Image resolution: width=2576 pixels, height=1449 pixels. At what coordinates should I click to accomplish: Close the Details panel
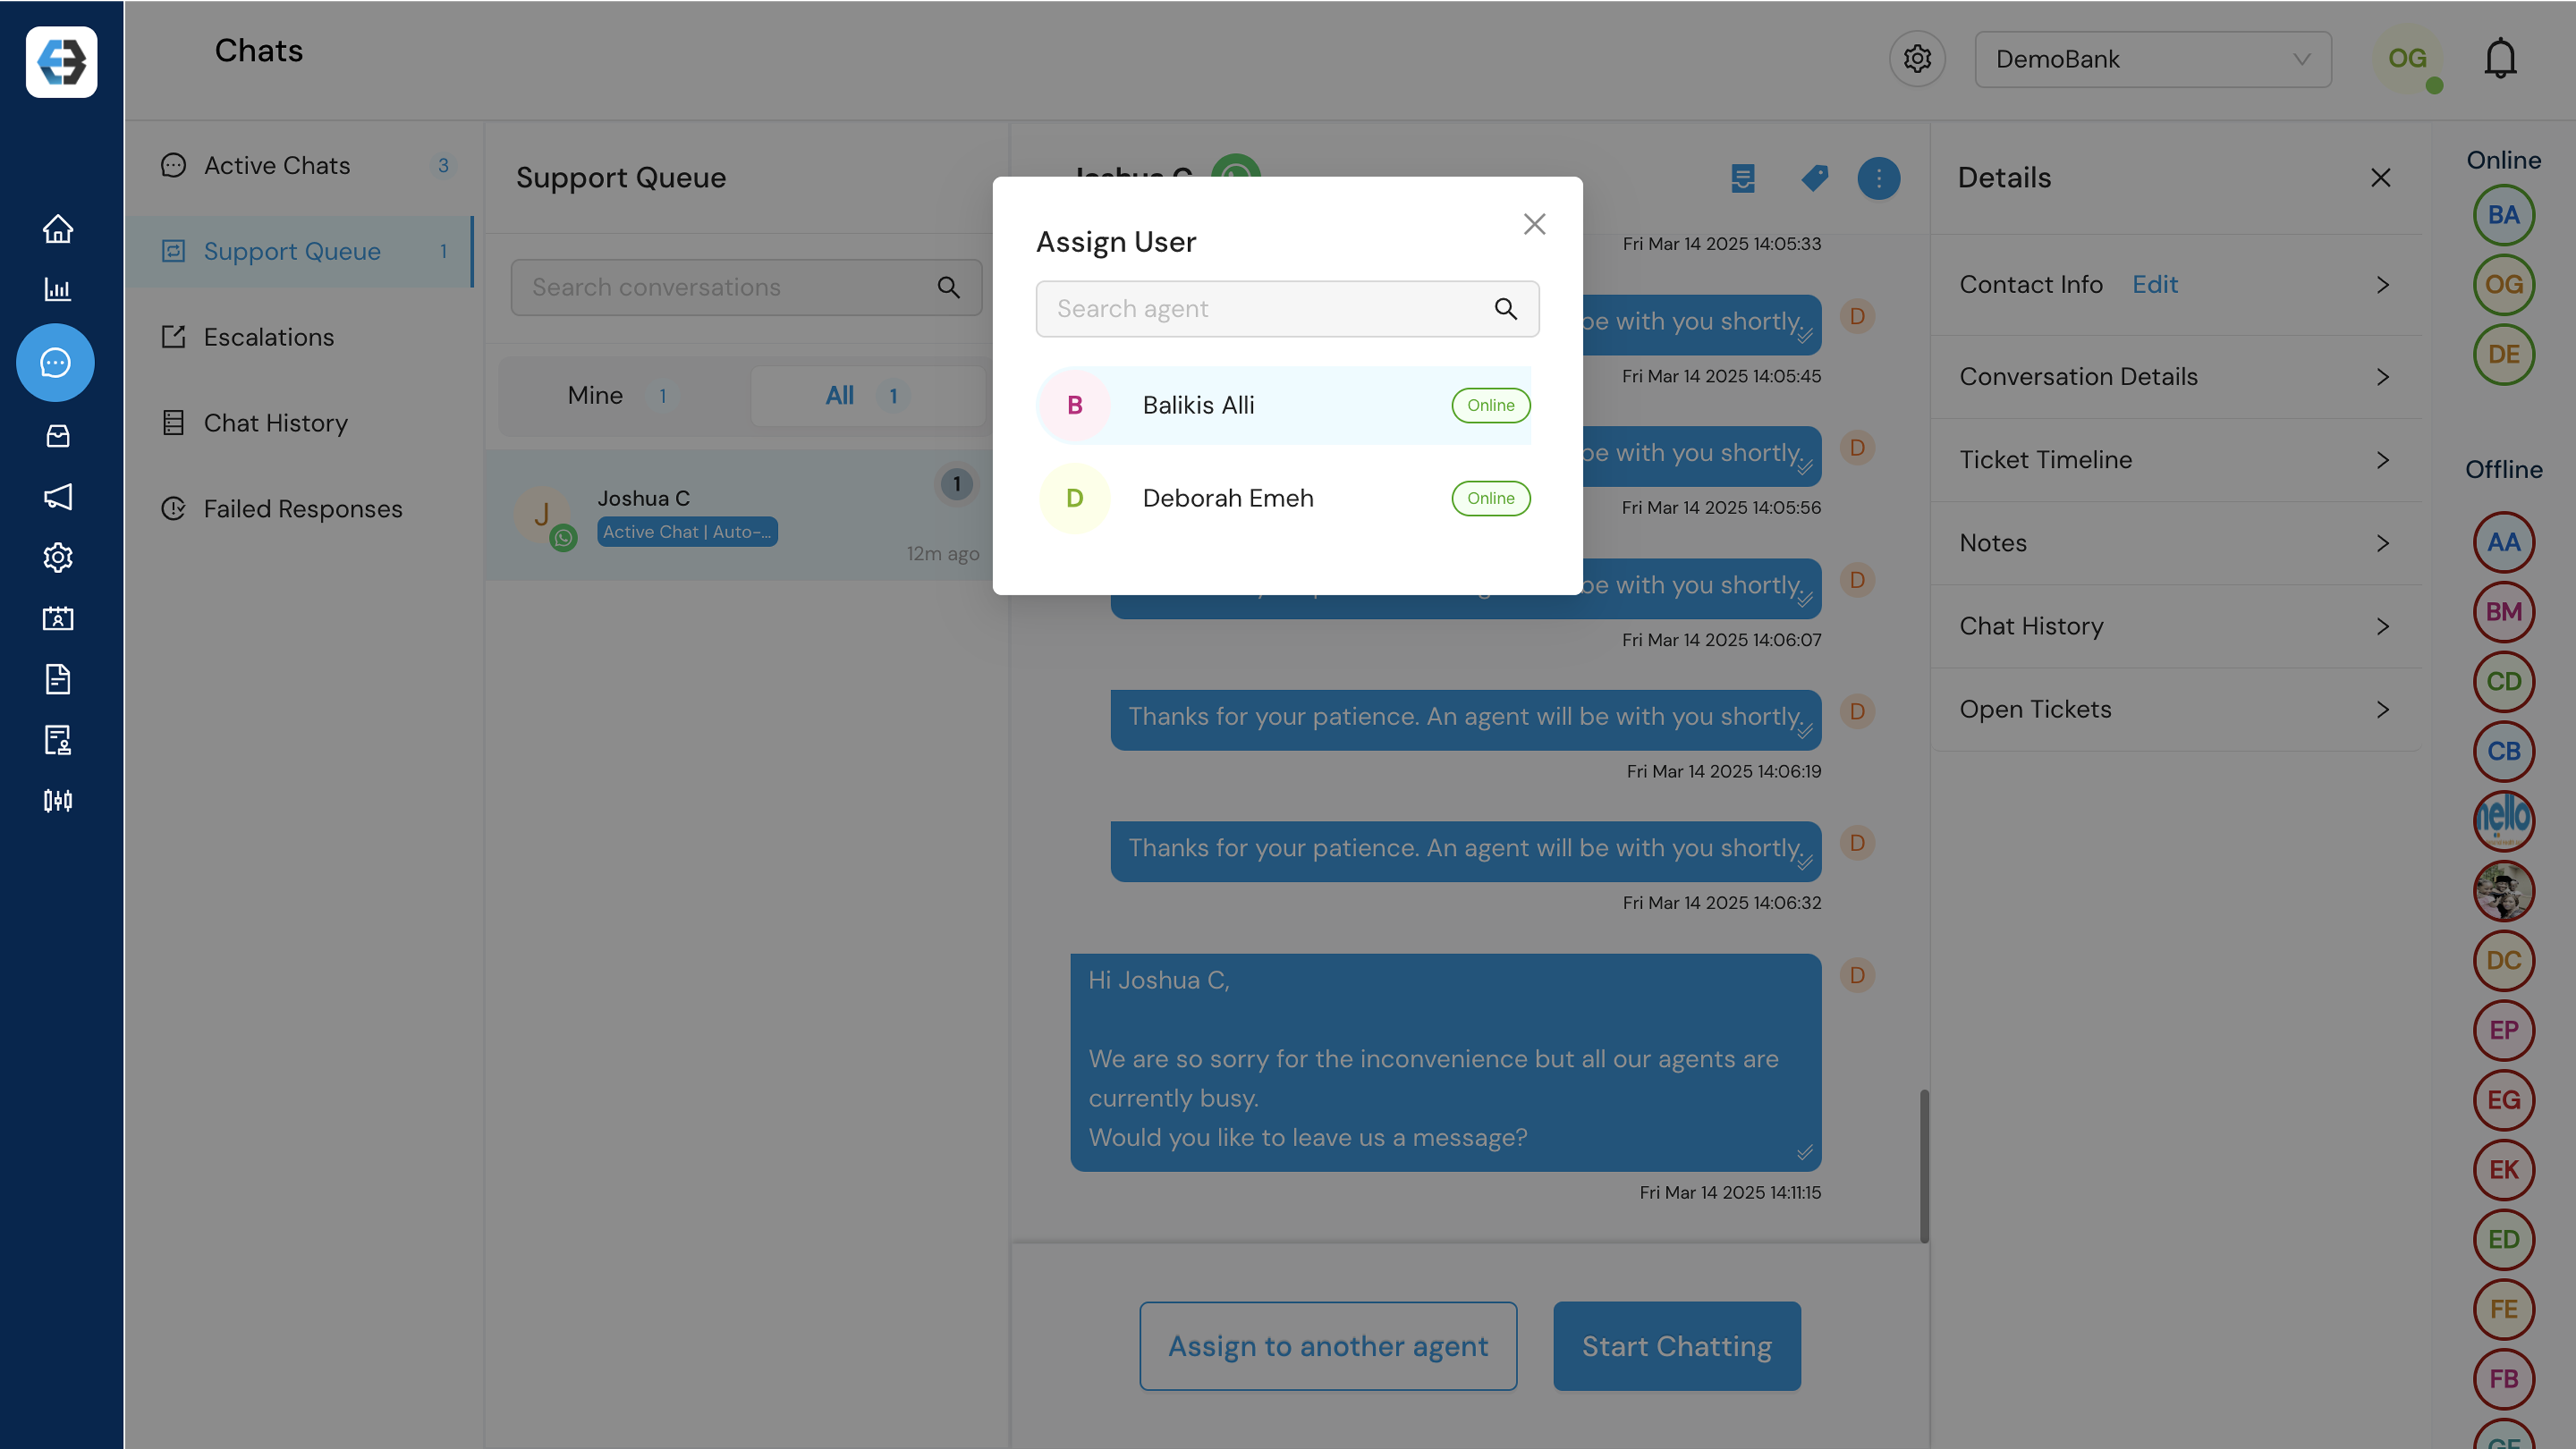coord(2380,178)
